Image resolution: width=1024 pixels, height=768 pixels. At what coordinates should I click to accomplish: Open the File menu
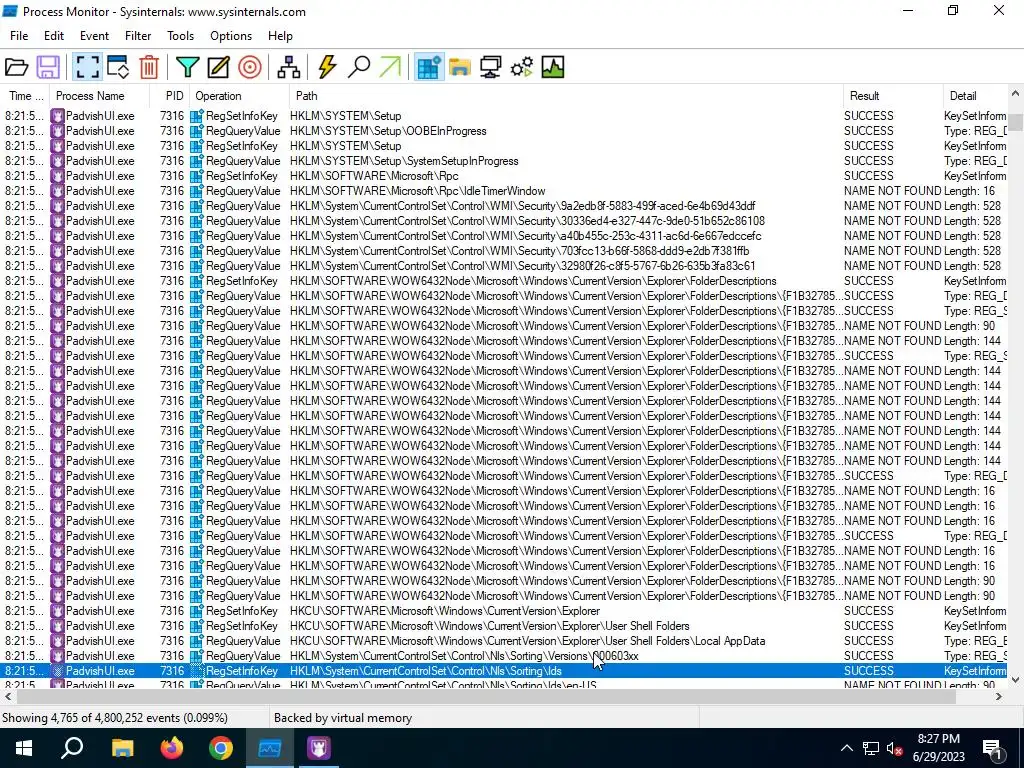[x=19, y=36]
